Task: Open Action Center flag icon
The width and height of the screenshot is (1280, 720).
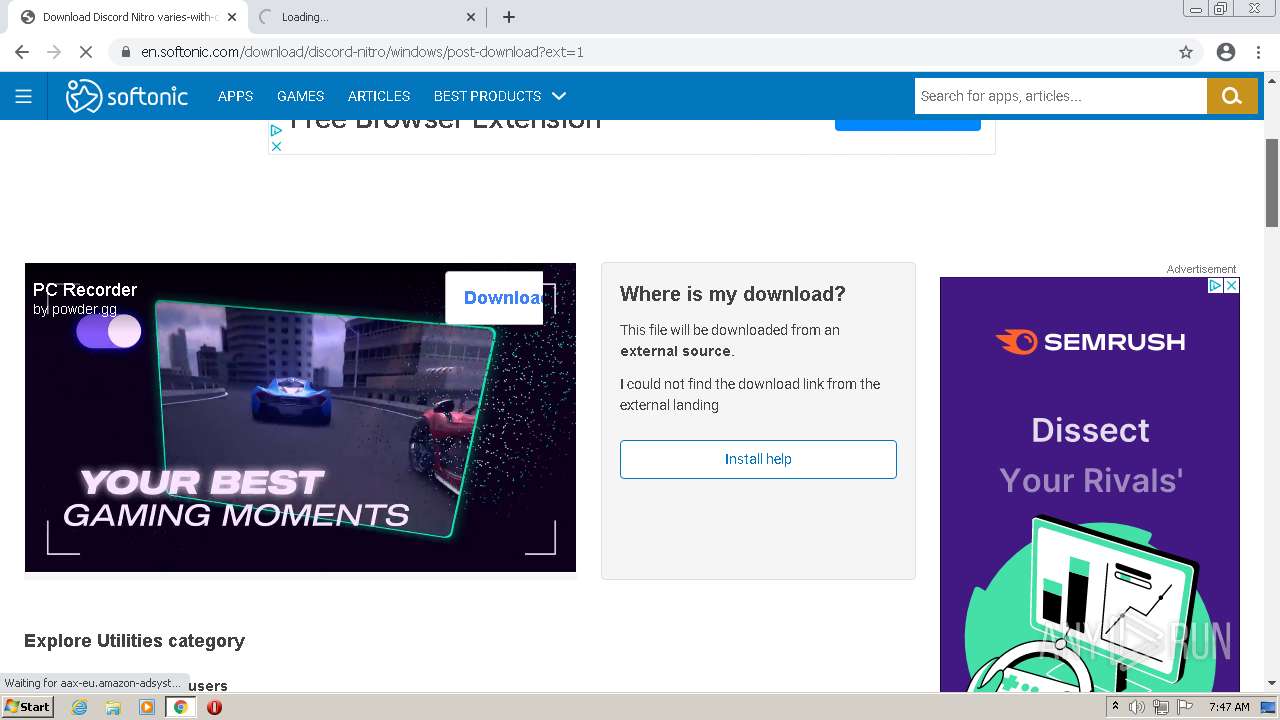Action: tap(1185, 707)
